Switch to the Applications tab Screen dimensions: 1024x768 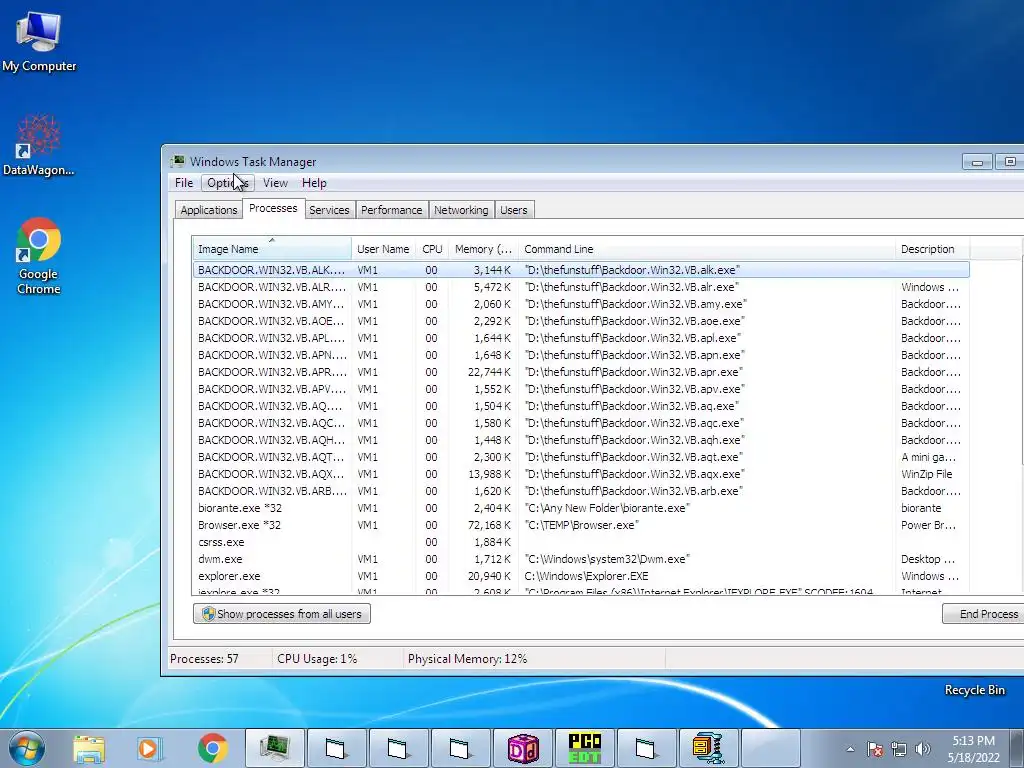tap(208, 210)
